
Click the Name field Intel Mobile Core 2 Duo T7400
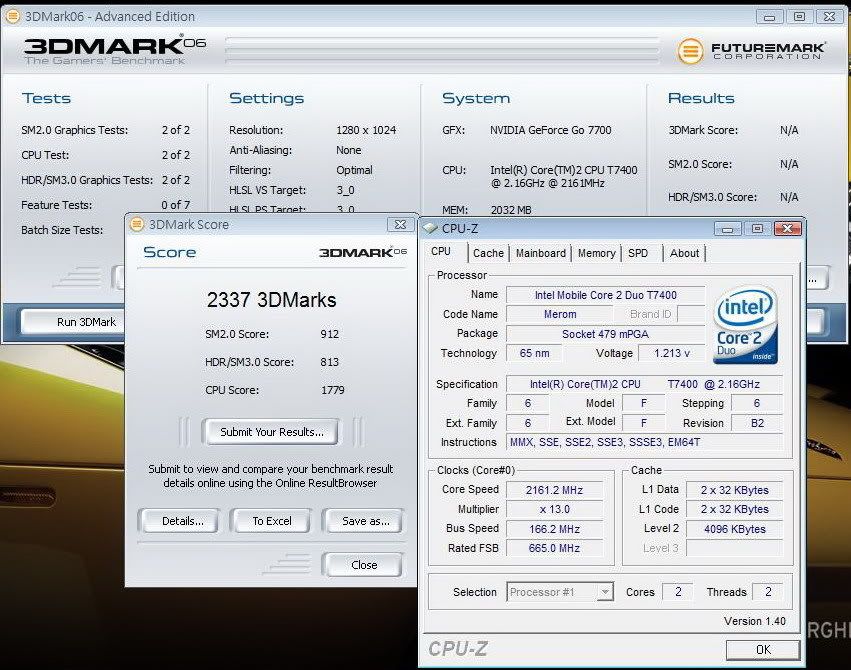pos(606,295)
